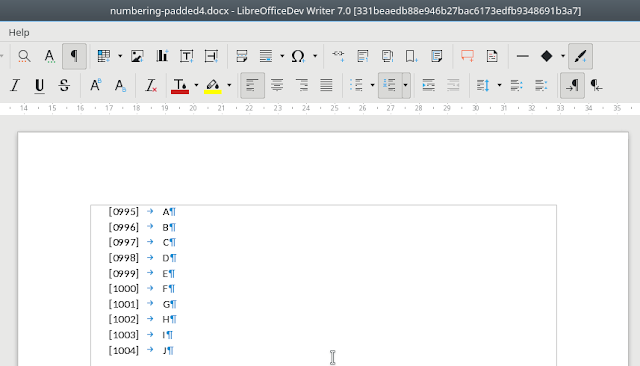640x366 pixels.
Task: Expand the Insert Table dropdown arrow
Action: pos(120,56)
